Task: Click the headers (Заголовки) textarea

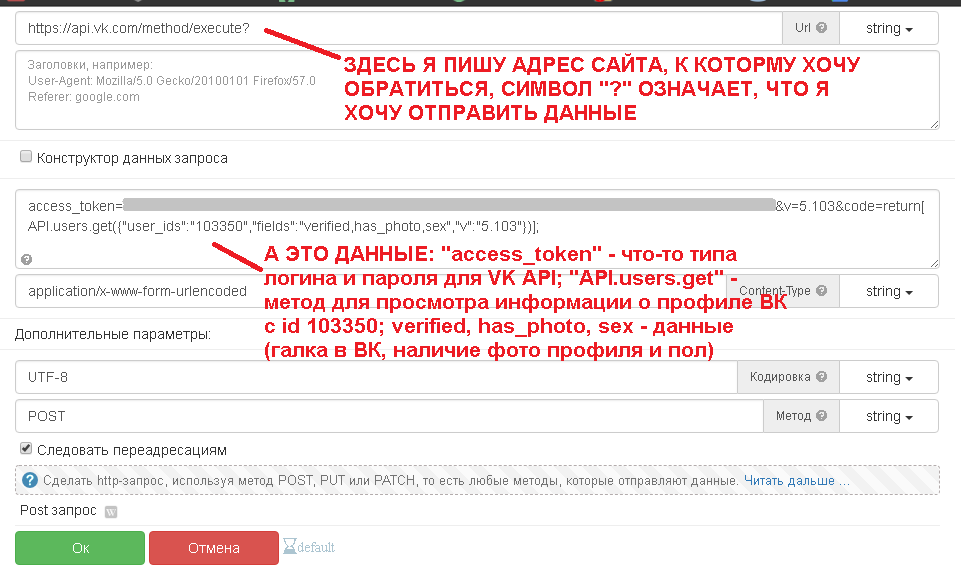Action: [477, 90]
